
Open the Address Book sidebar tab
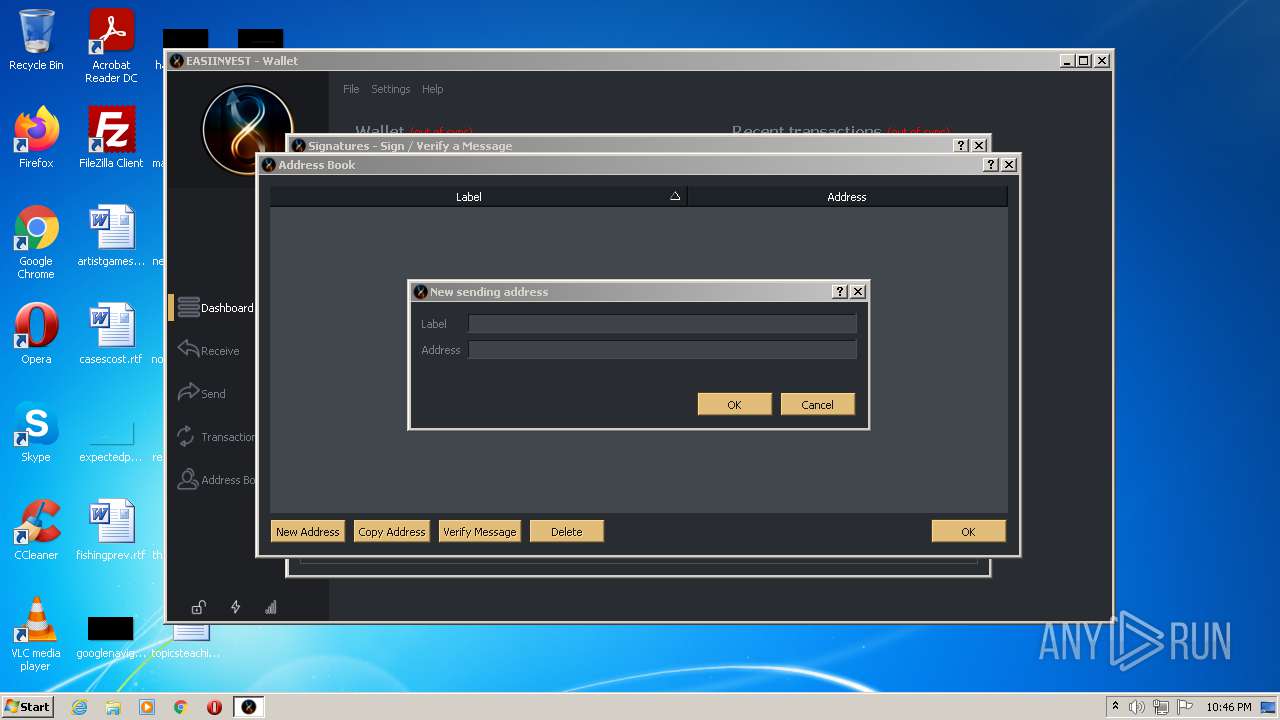coord(214,480)
